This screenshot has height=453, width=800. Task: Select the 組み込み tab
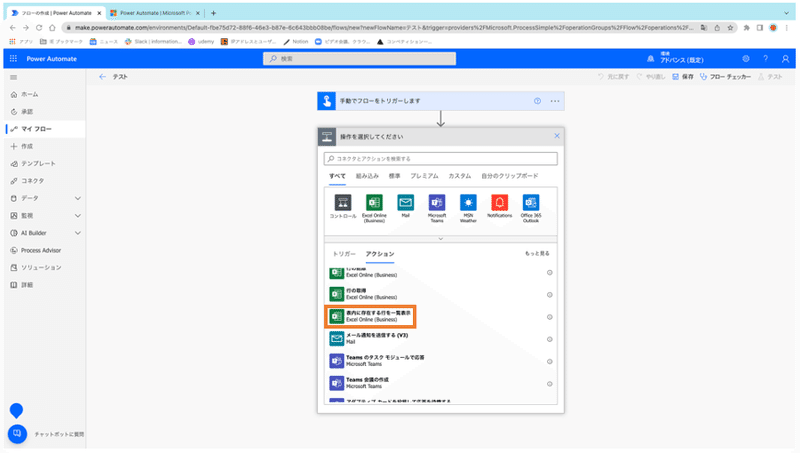coord(367,176)
